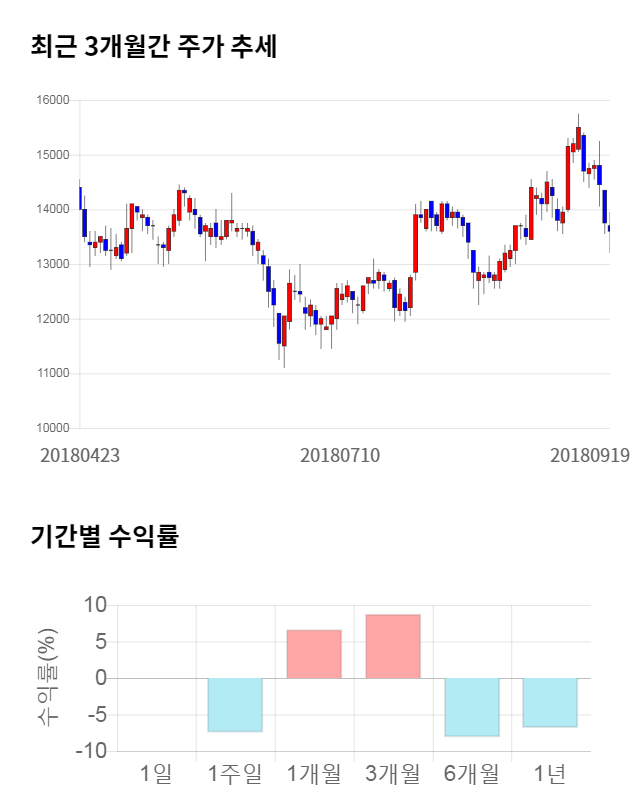Click the -10 value on return axis
This screenshot has width=640, height=810.
coord(94,751)
